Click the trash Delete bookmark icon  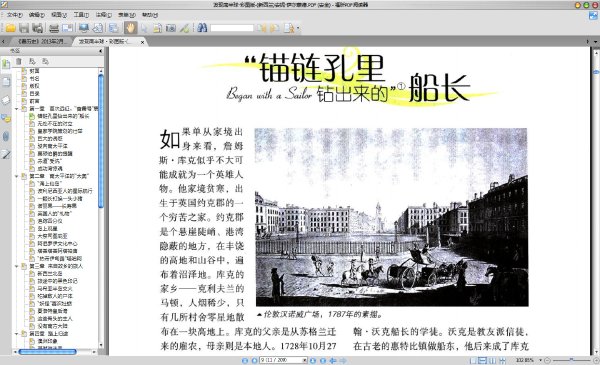(19, 61)
